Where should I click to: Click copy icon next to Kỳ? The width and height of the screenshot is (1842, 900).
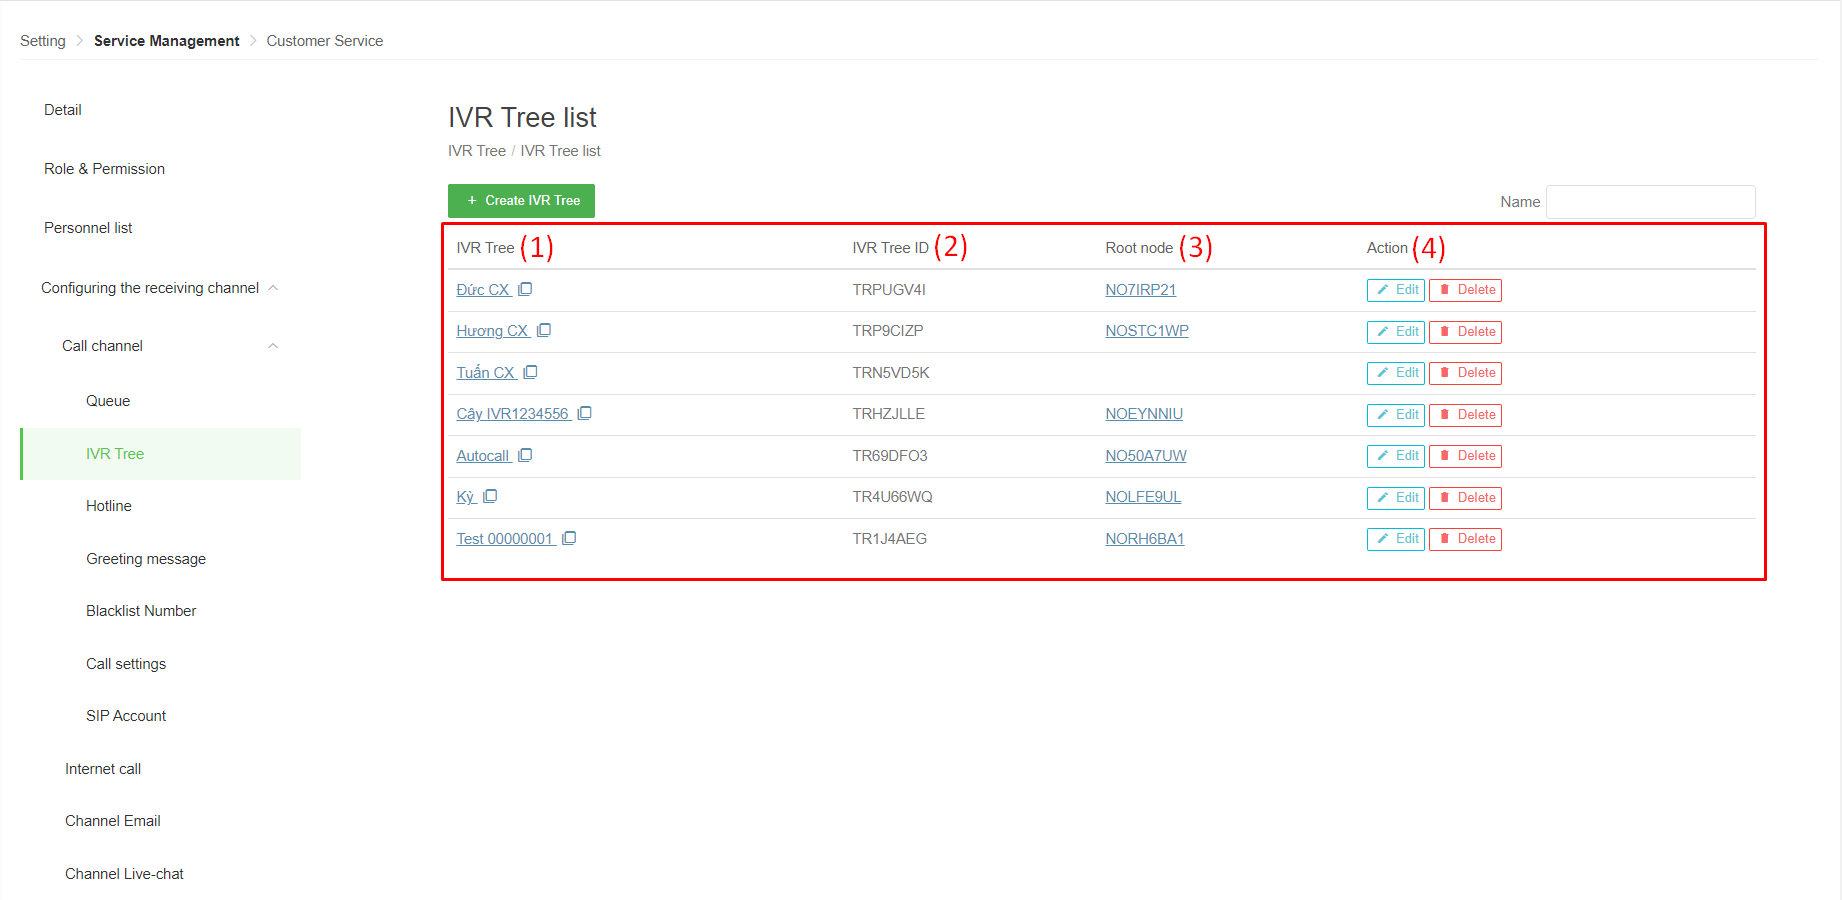pos(490,496)
